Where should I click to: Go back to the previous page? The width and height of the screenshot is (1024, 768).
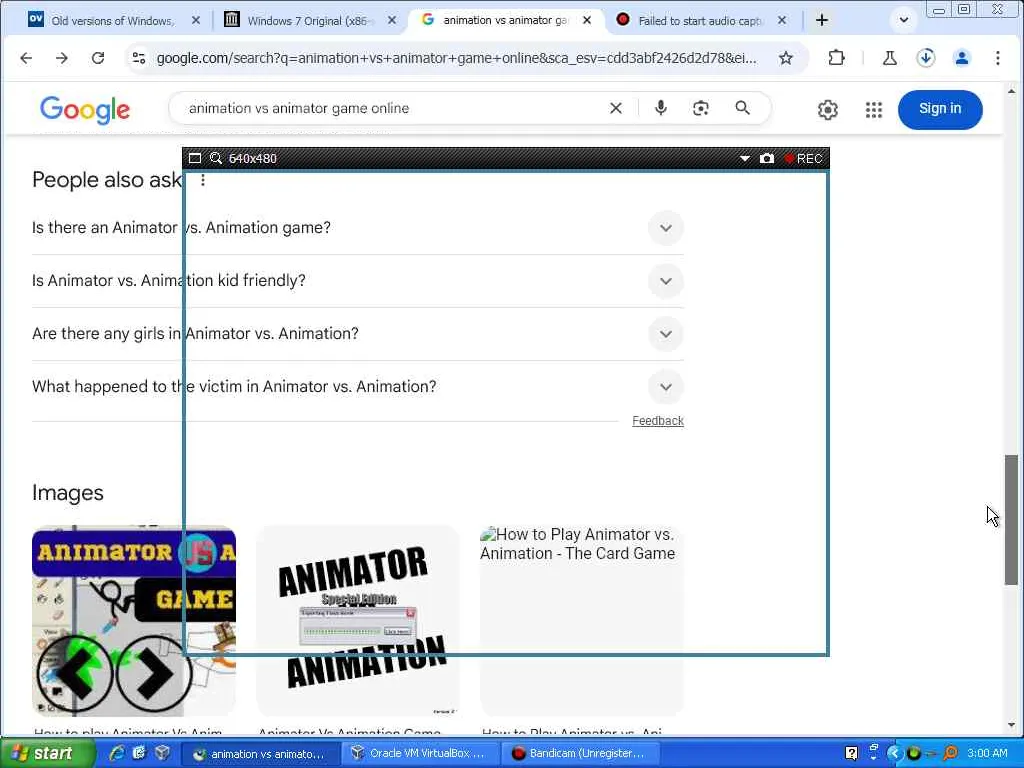[26, 58]
